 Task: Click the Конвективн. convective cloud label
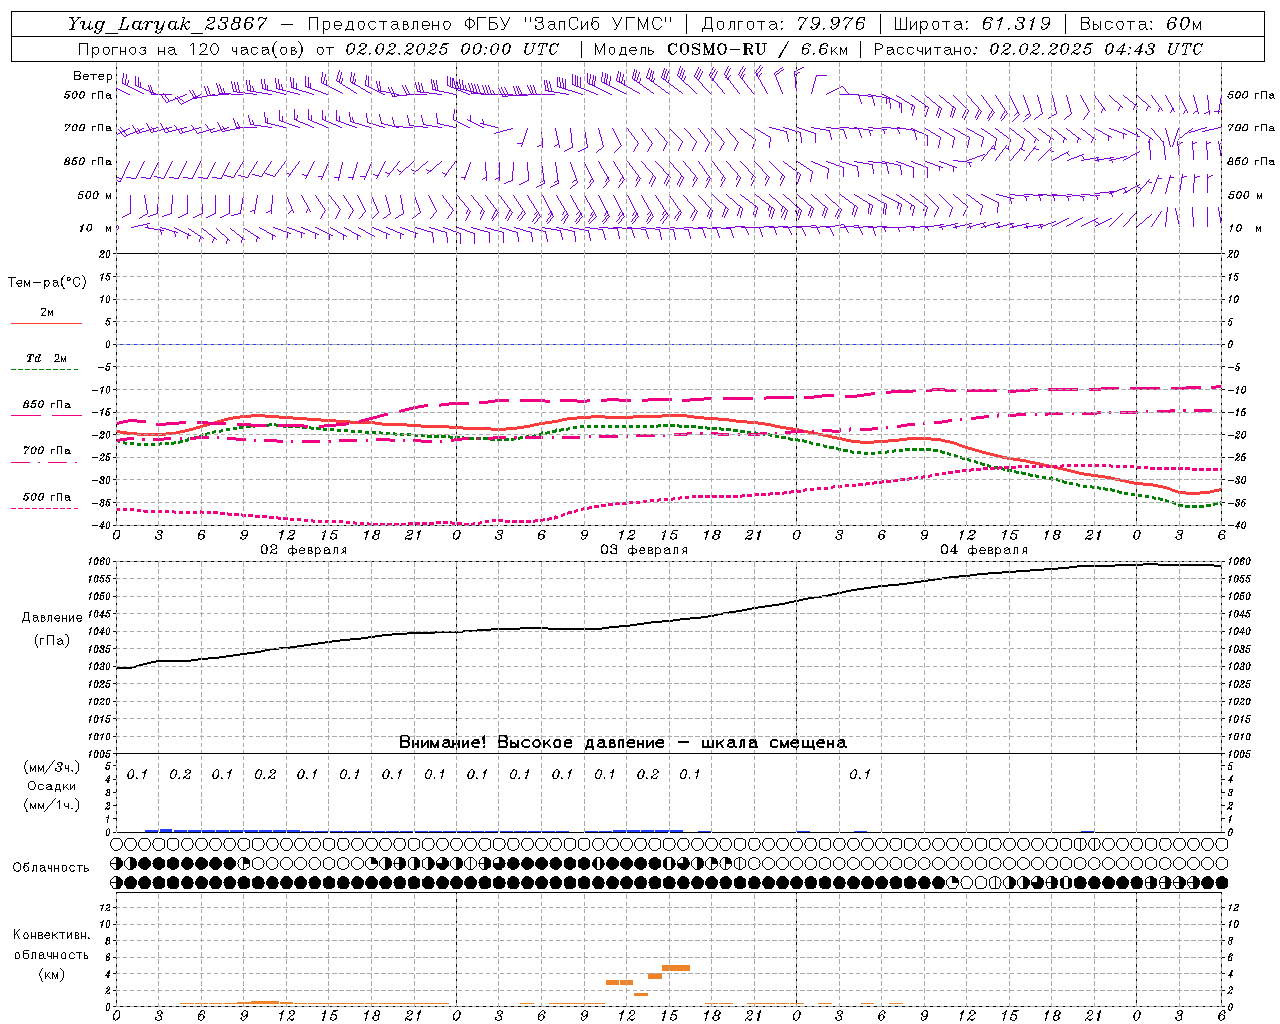click(x=52, y=935)
